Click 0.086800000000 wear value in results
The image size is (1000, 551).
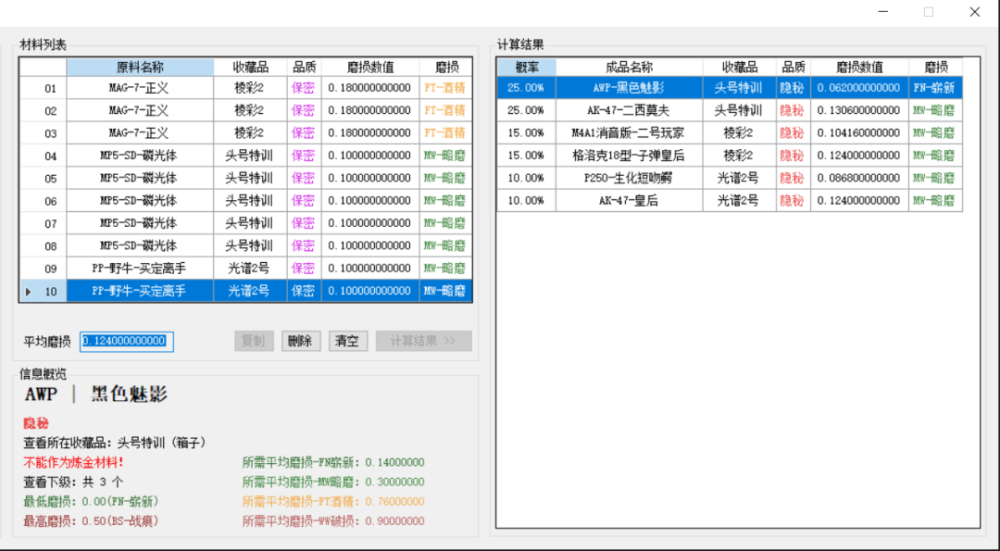coord(858,178)
